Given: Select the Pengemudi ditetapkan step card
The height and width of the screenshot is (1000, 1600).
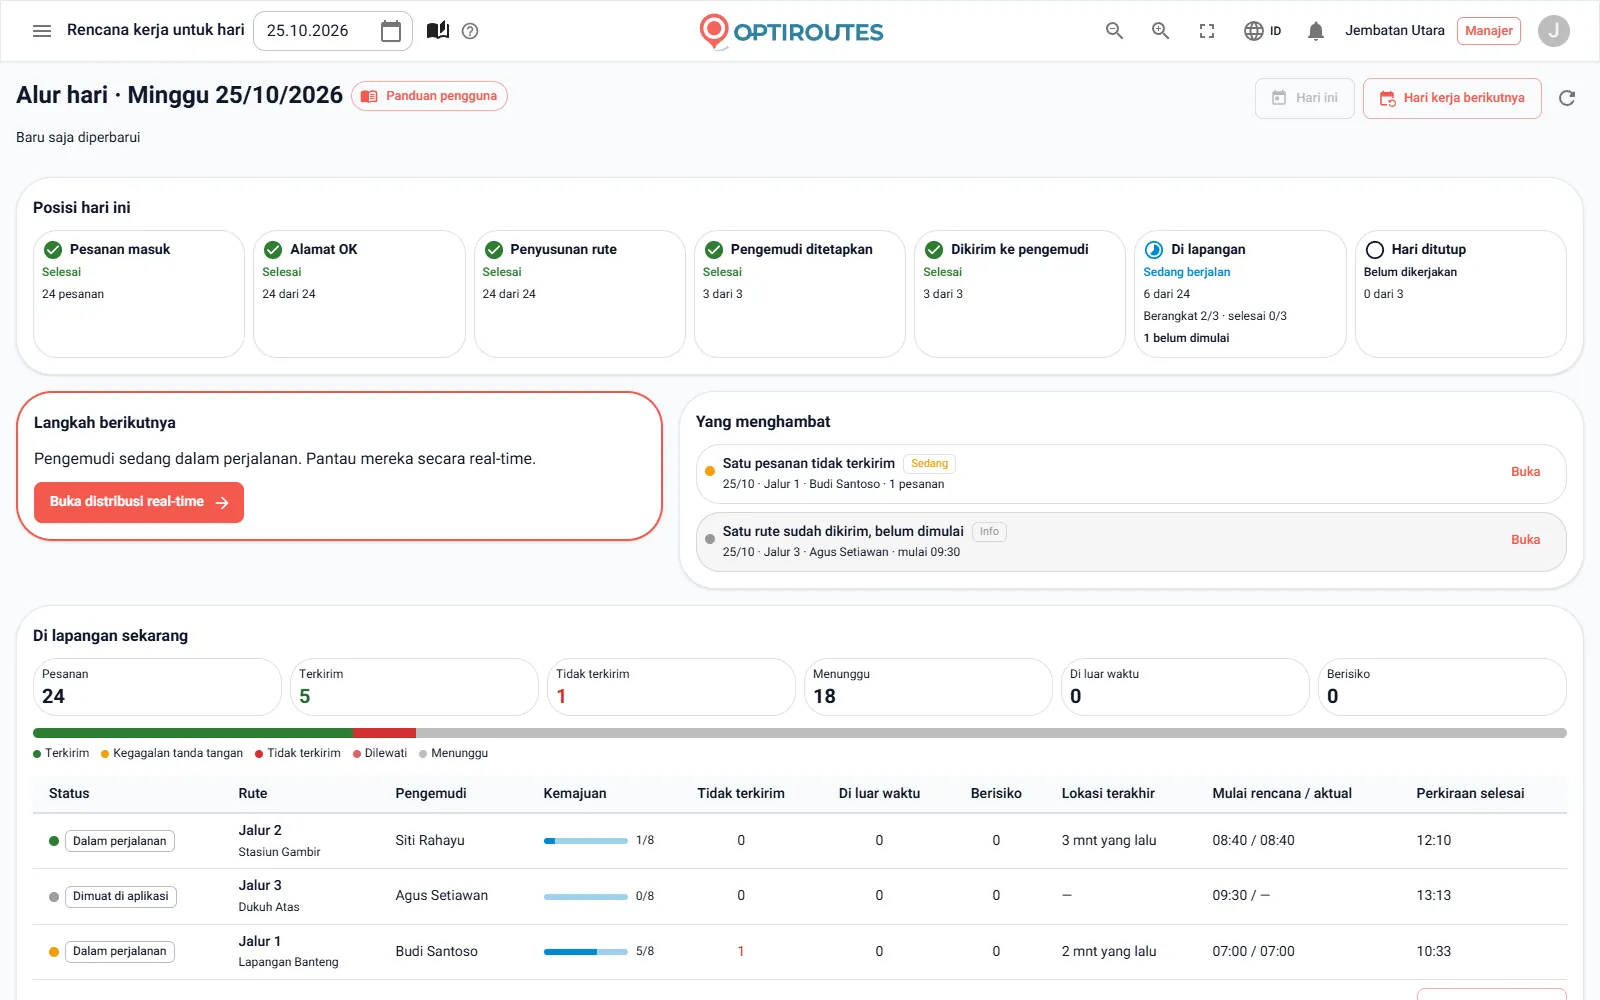Looking at the screenshot, I should coord(799,294).
